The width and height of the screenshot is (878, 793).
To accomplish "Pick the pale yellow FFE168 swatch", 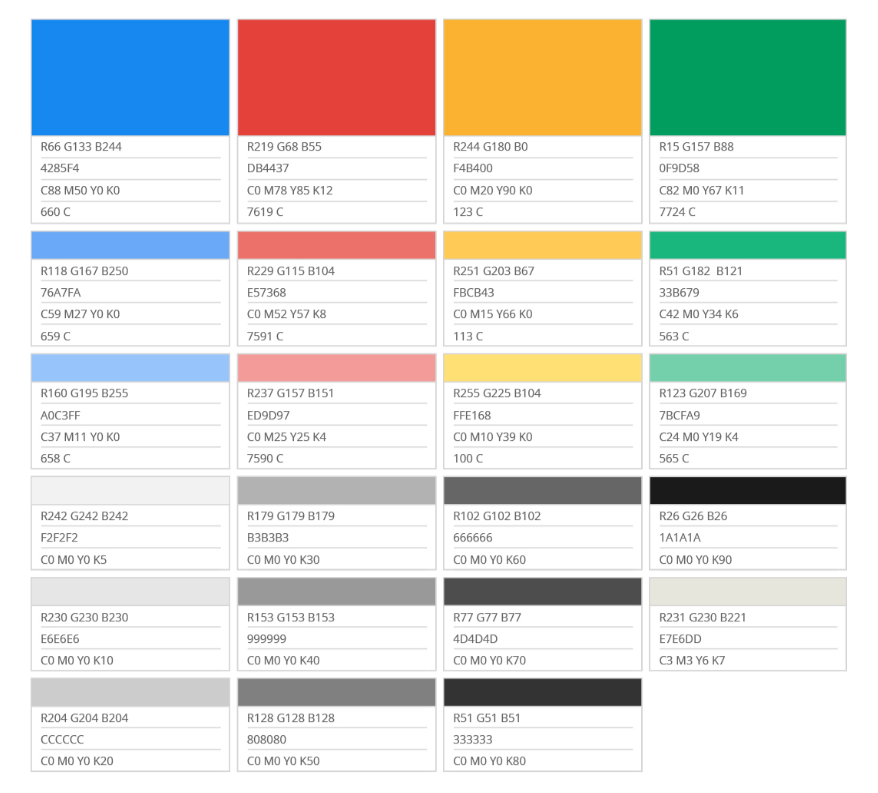I will (543, 367).
